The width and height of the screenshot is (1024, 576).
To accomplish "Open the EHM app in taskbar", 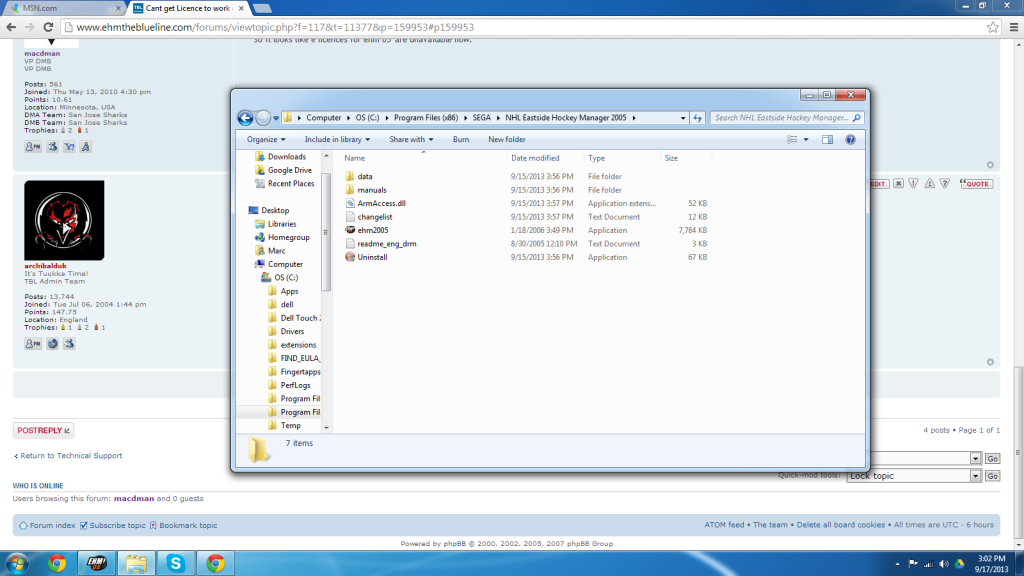I will [x=97, y=563].
